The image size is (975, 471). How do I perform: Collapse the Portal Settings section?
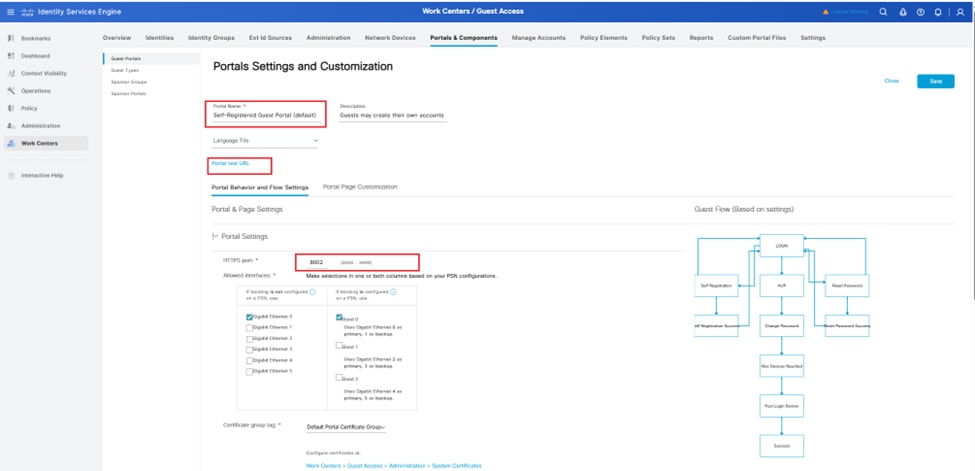[215, 236]
